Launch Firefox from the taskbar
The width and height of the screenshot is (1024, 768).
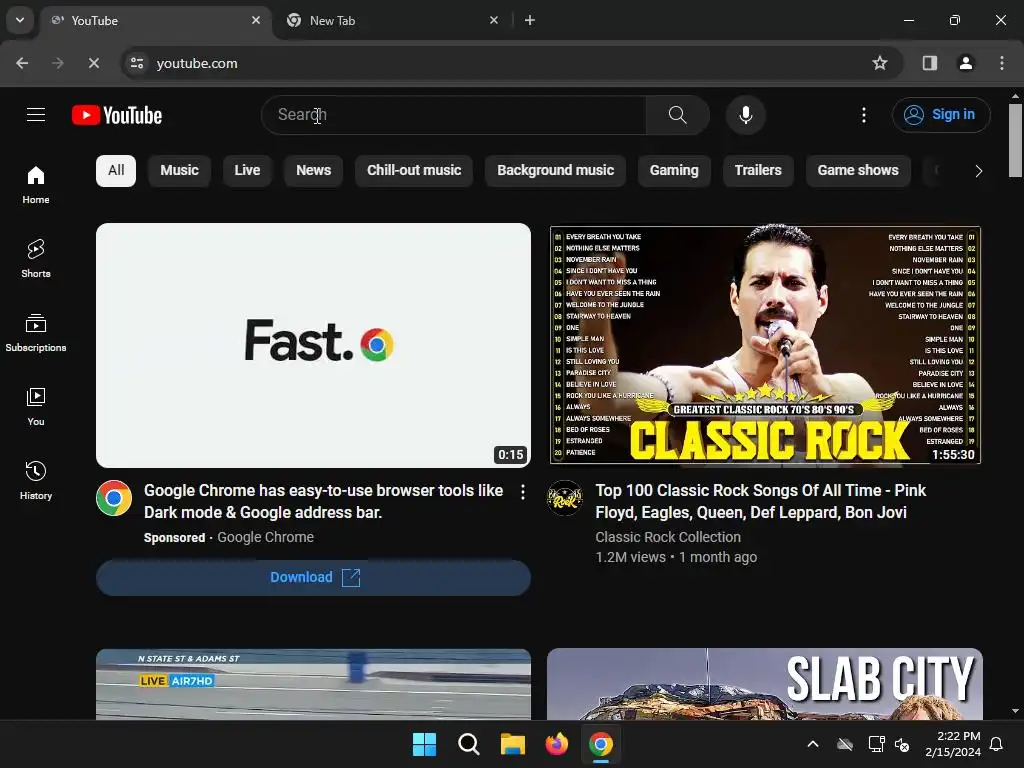click(556, 744)
